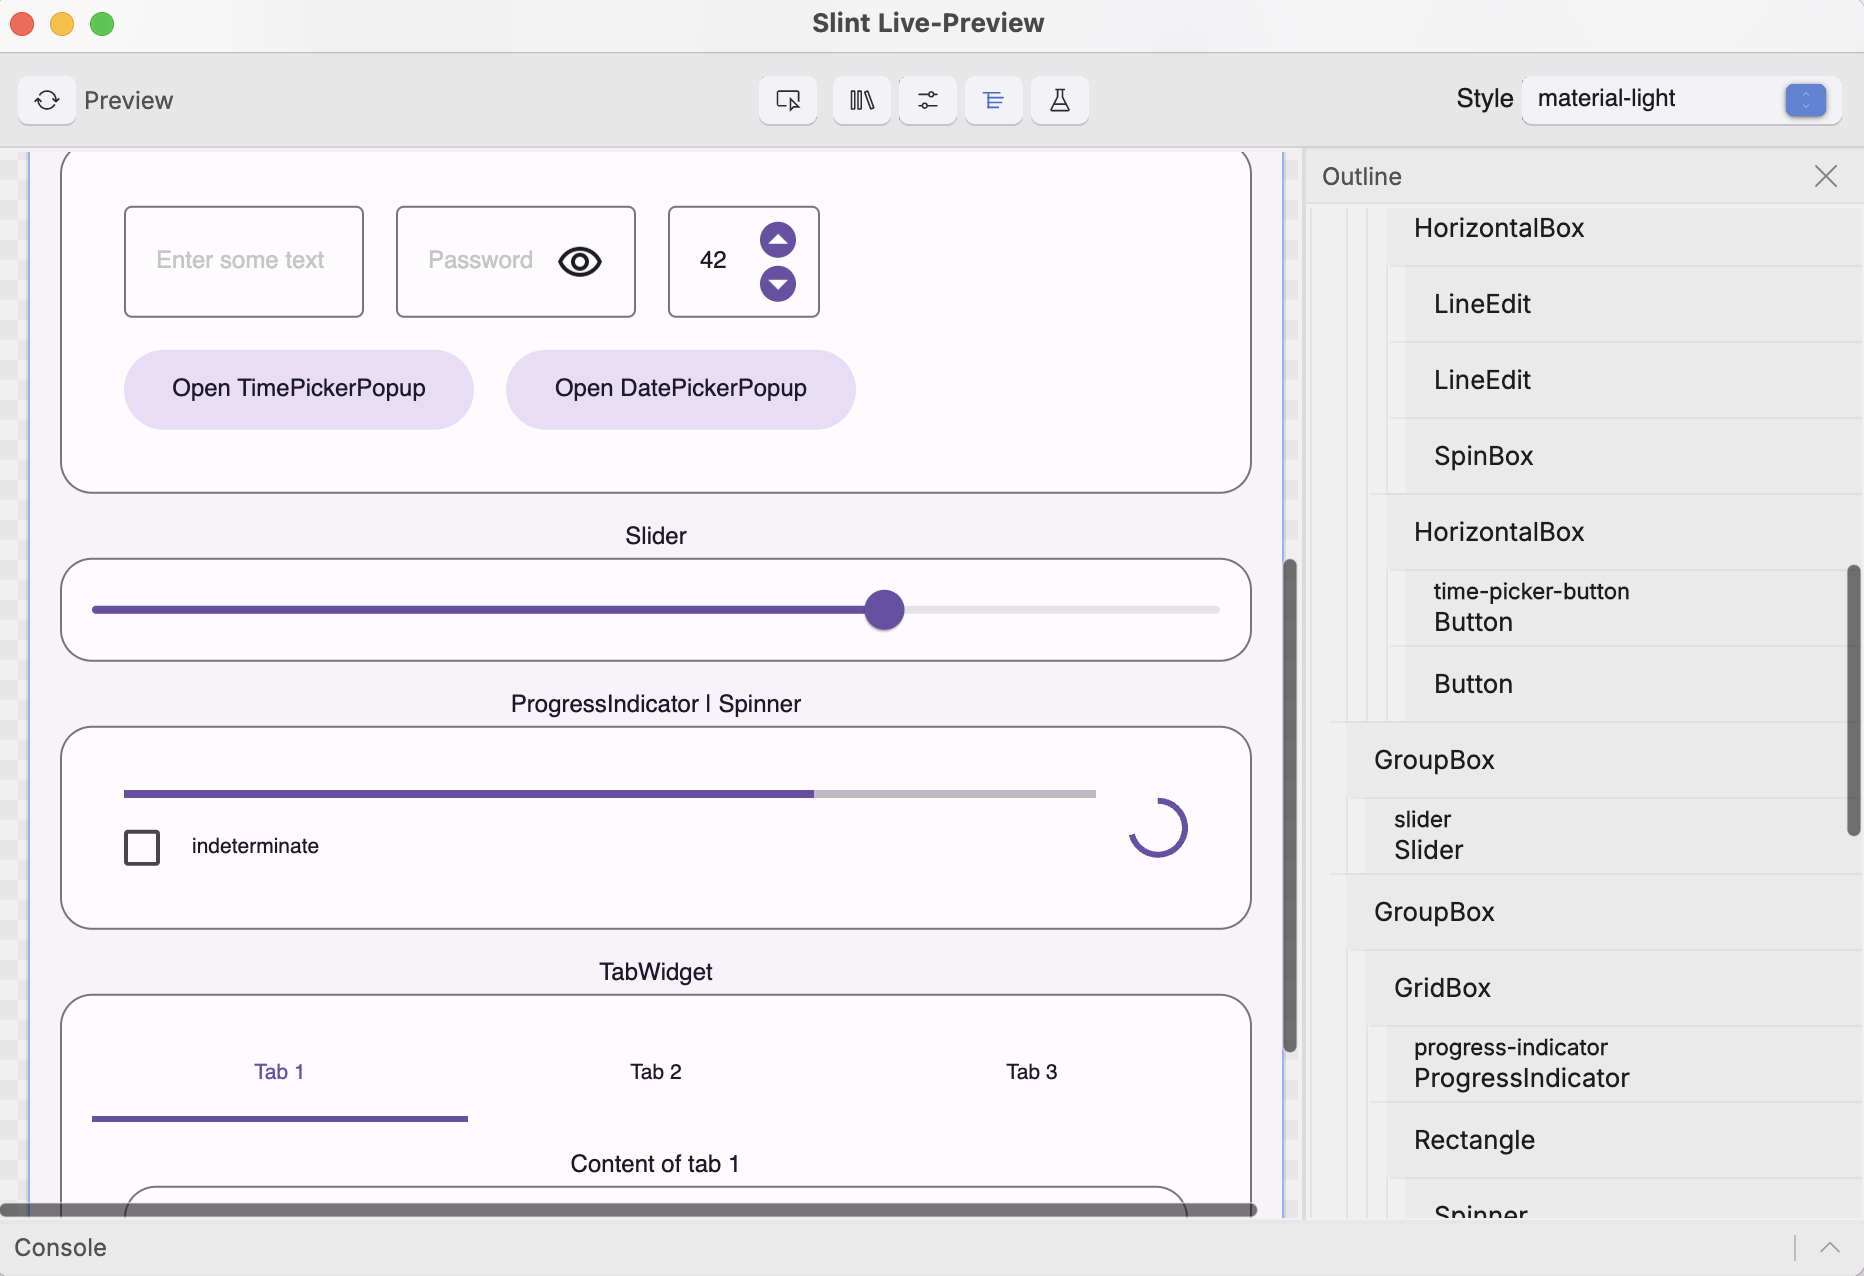Select the element-picker icon in the toolbar
The height and width of the screenshot is (1276, 1864).
[787, 100]
